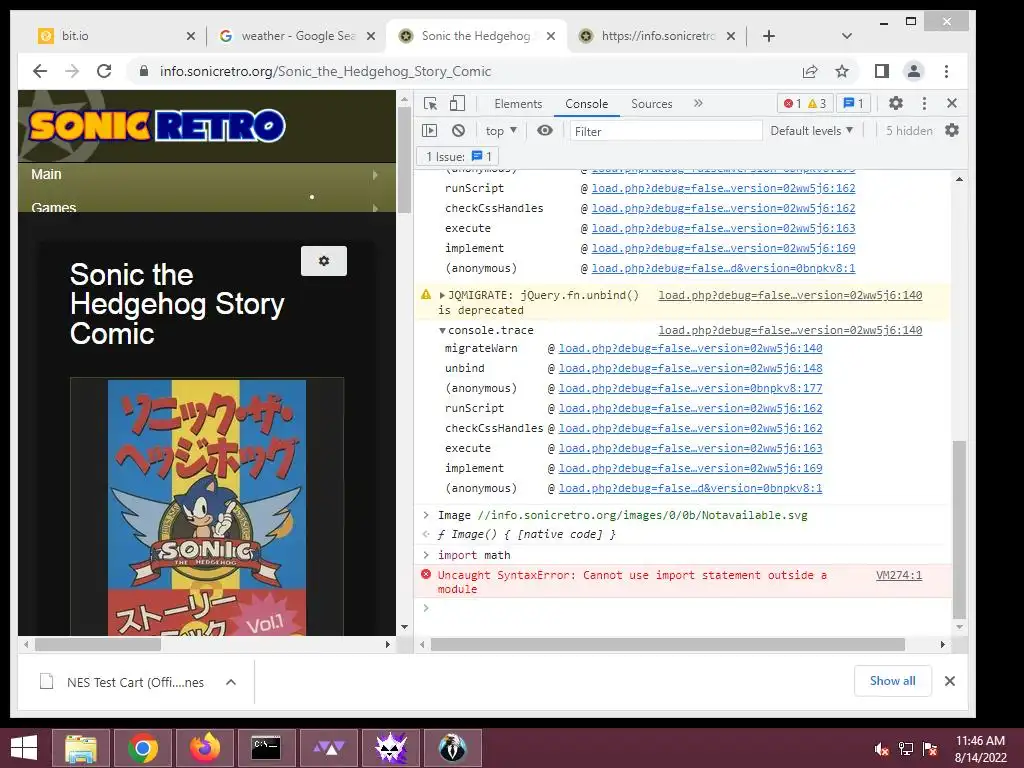Open the top execution context dropdown
Screen dimensions: 1024x768
[501, 131]
